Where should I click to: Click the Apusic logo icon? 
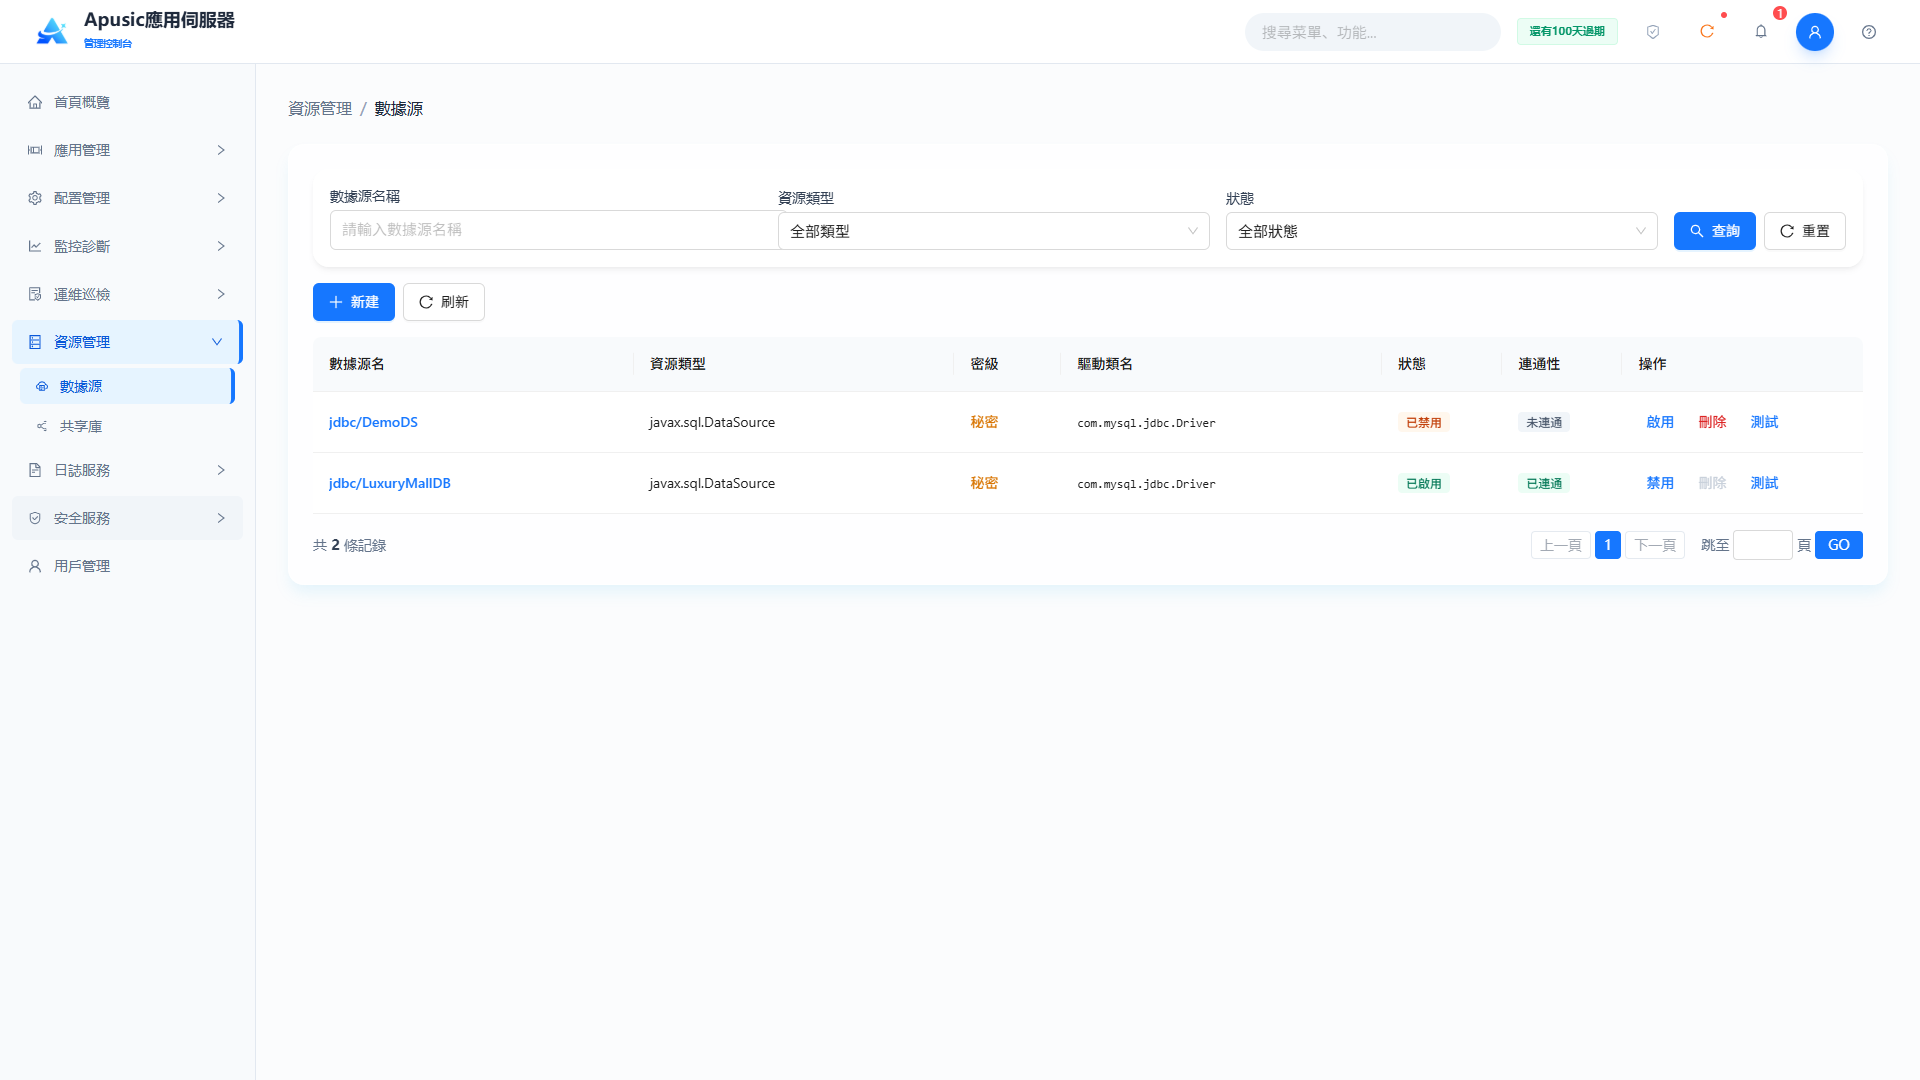coord(52,32)
